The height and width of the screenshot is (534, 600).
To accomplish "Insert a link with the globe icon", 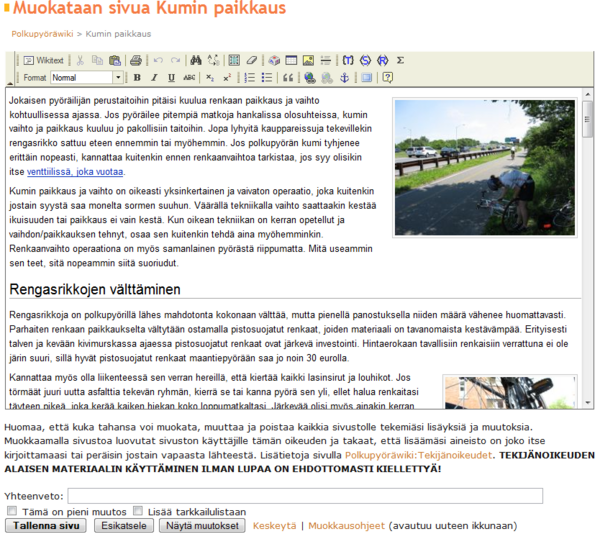I will [310, 78].
